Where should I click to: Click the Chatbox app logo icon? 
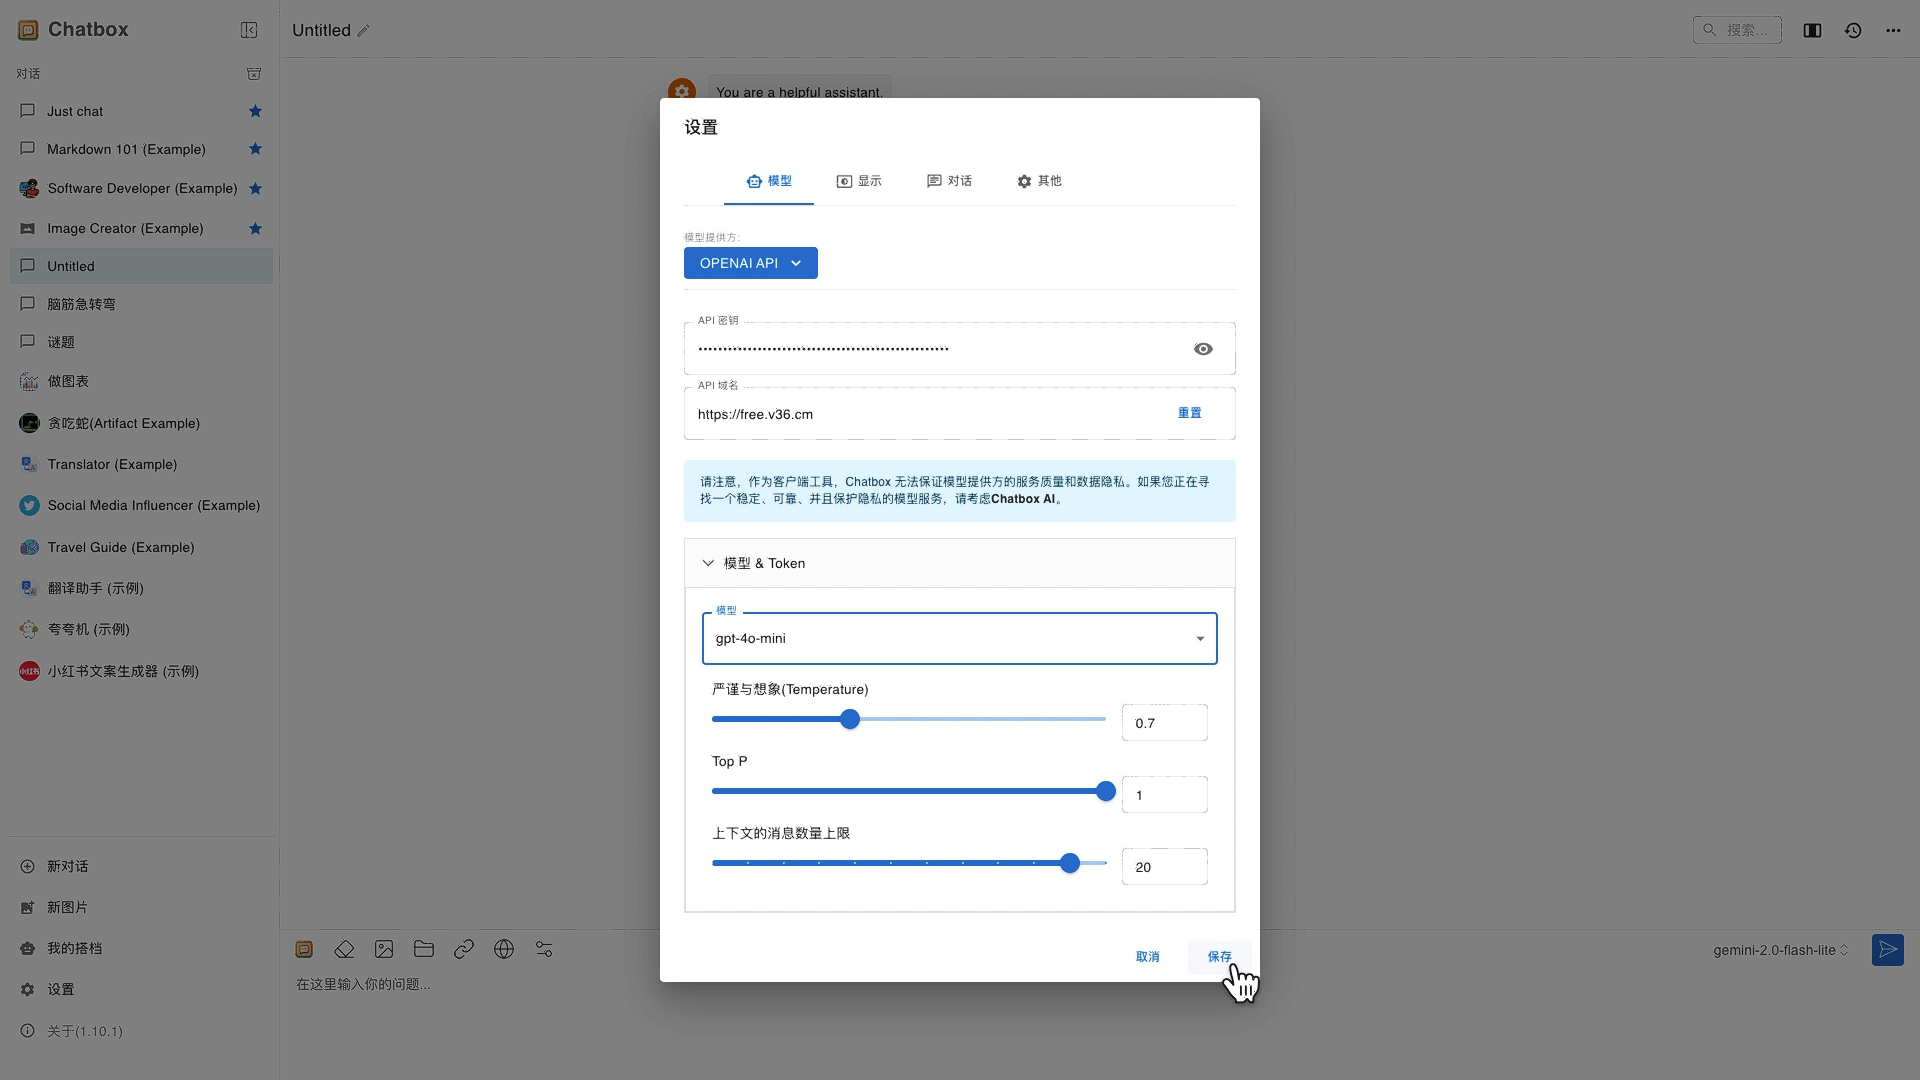[28, 30]
